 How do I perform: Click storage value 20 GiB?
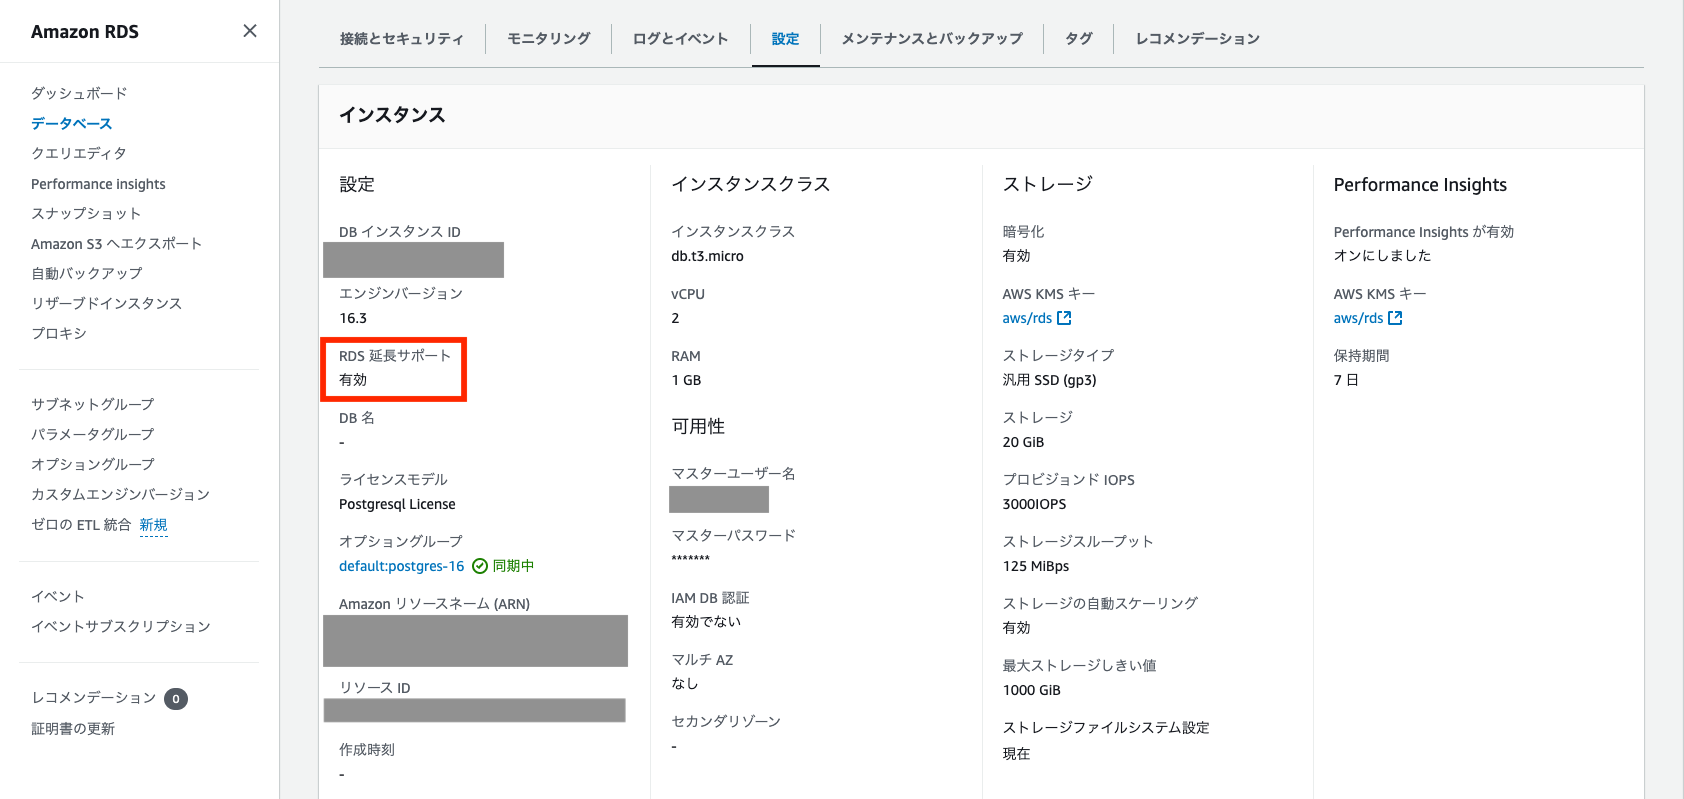(x=1023, y=442)
